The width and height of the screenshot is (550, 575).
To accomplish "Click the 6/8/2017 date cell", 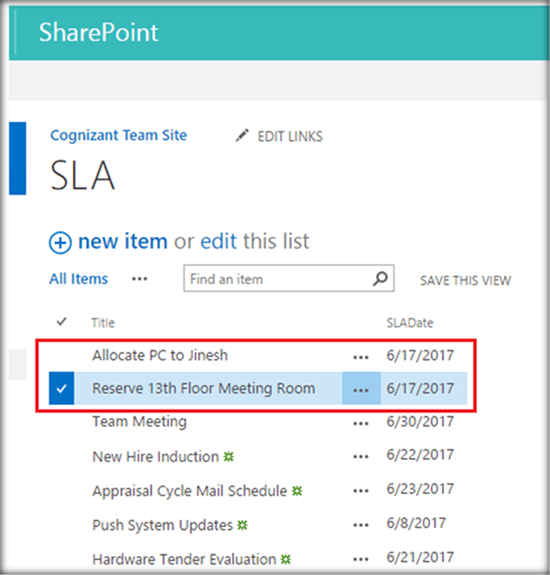I will point(416,523).
